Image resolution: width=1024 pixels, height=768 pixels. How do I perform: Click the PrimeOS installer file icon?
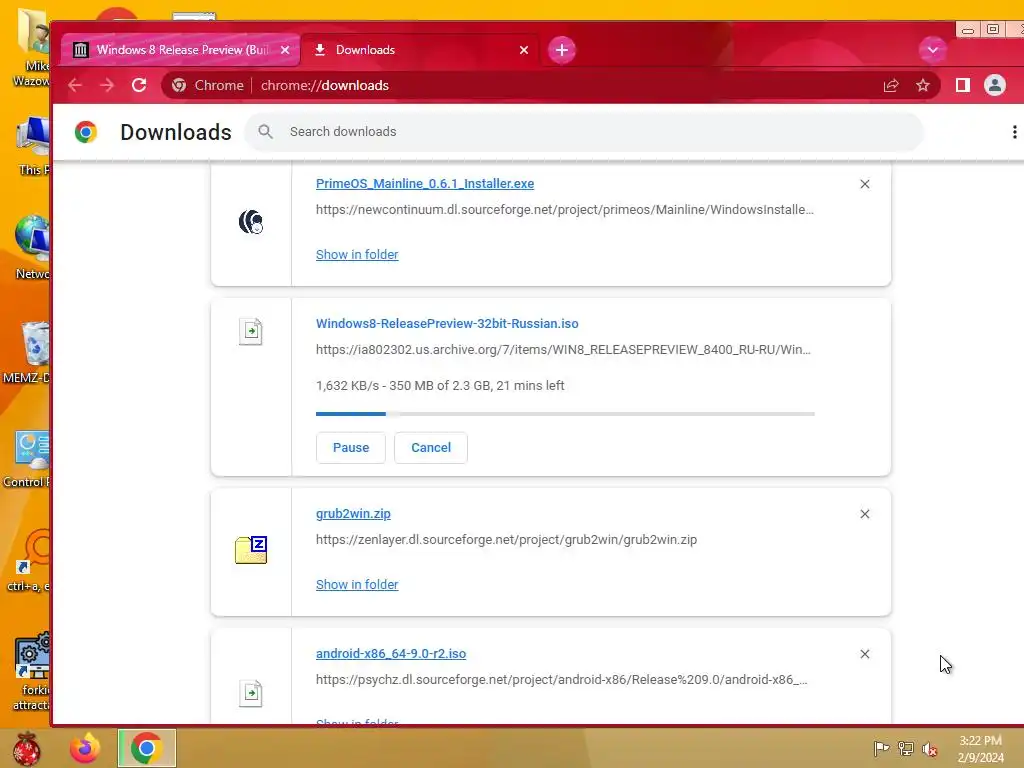pyautogui.click(x=251, y=222)
